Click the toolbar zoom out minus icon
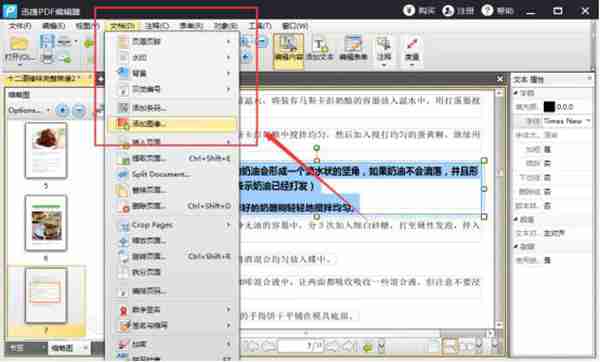 pyautogui.click(x=262, y=41)
